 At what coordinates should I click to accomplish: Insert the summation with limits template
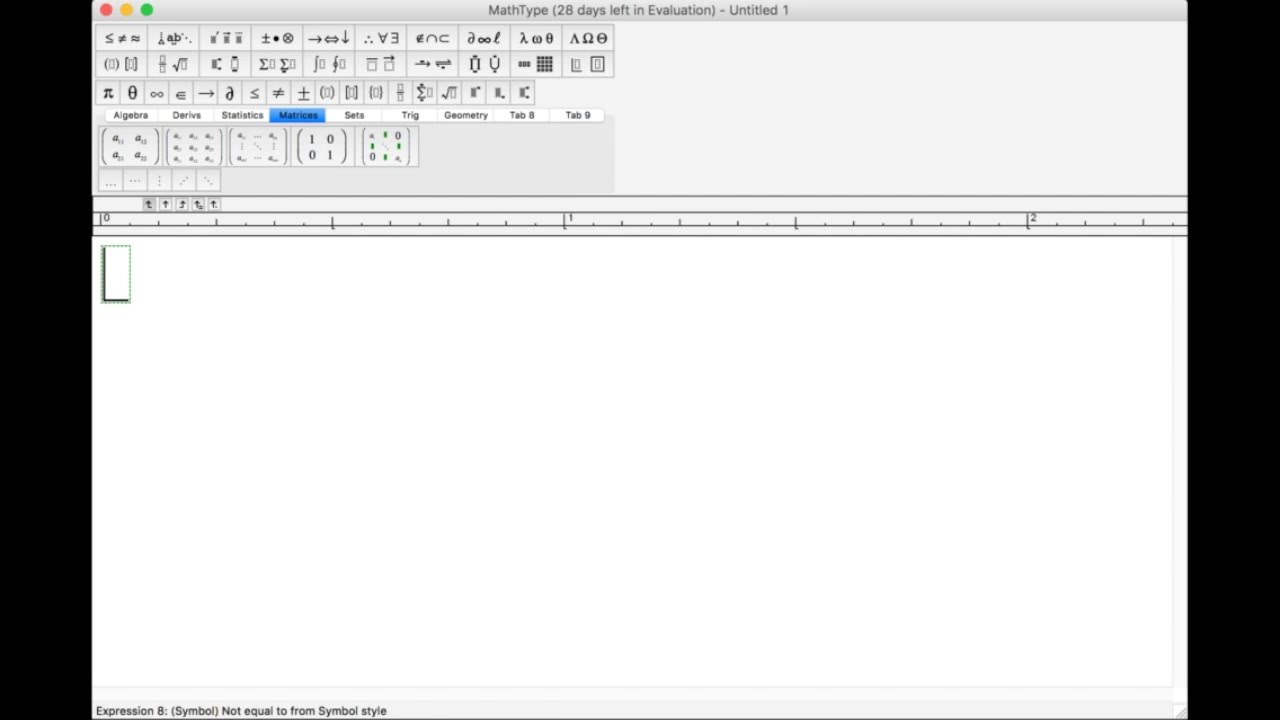coord(425,93)
